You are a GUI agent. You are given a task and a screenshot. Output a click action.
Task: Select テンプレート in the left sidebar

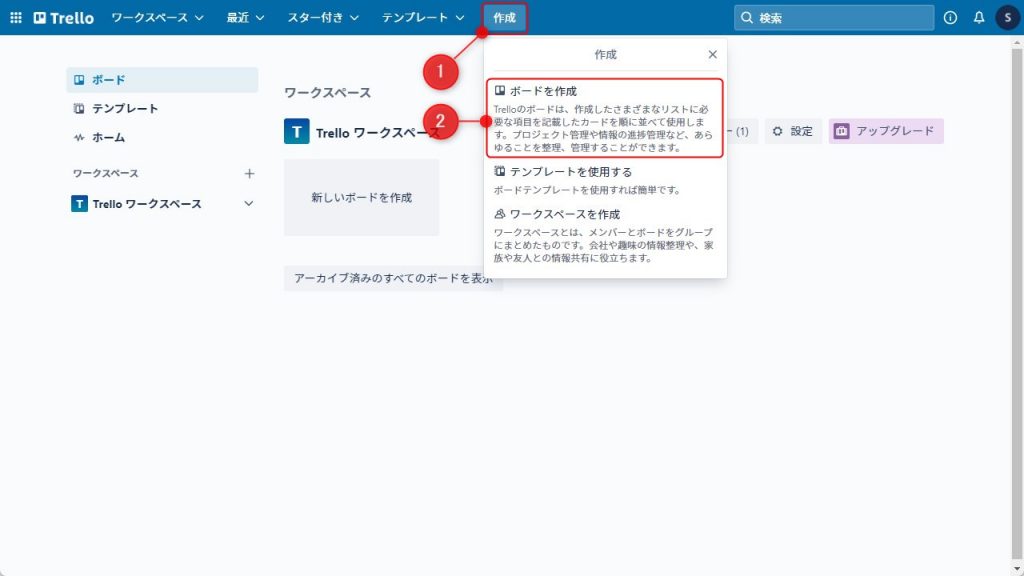pyautogui.click(x=162, y=108)
